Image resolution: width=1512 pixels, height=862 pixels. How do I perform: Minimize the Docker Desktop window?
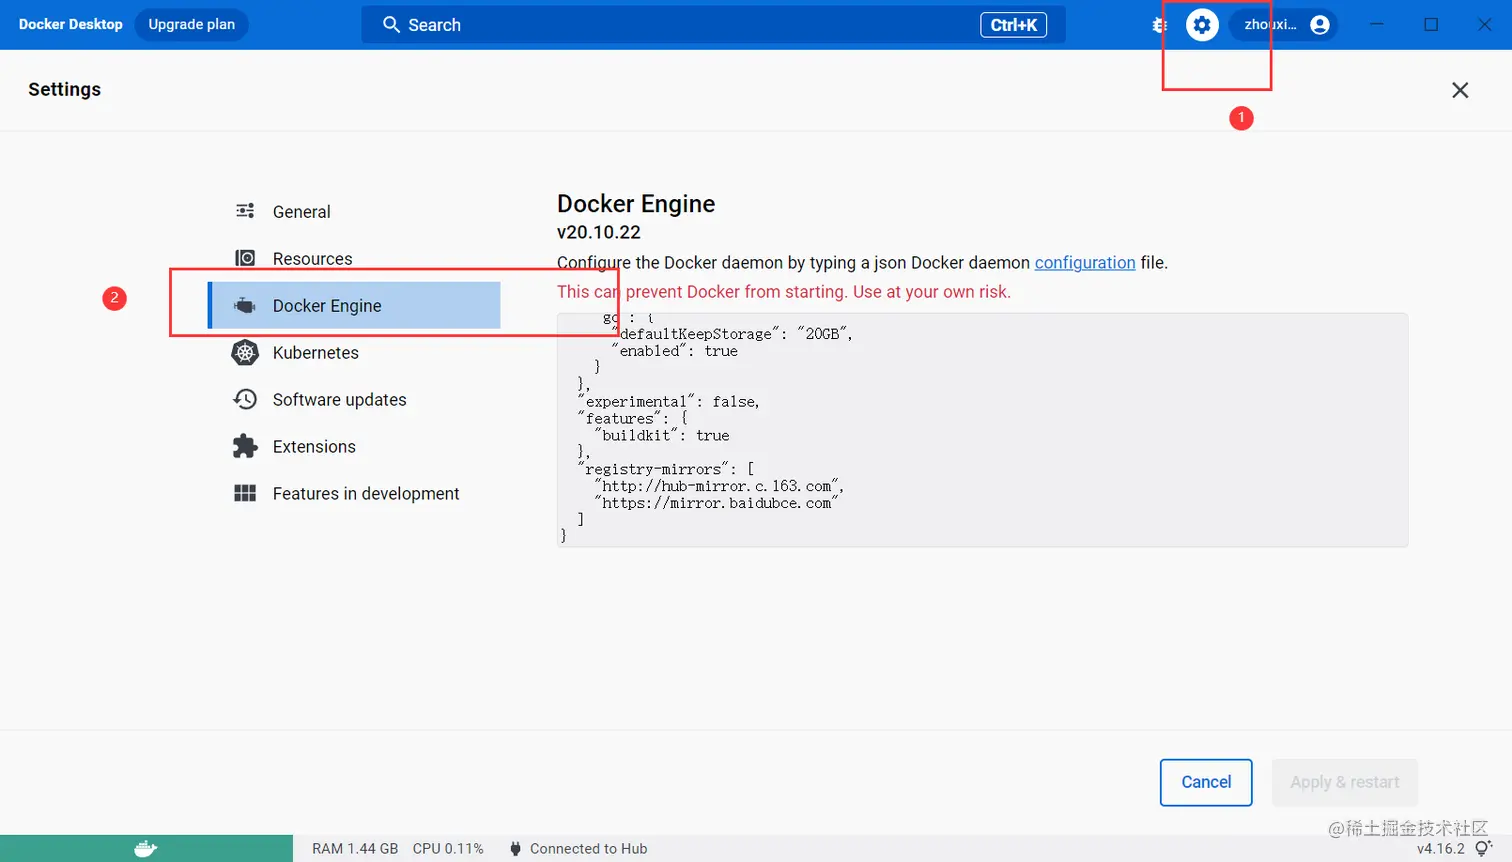pyautogui.click(x=1377, y=25)
